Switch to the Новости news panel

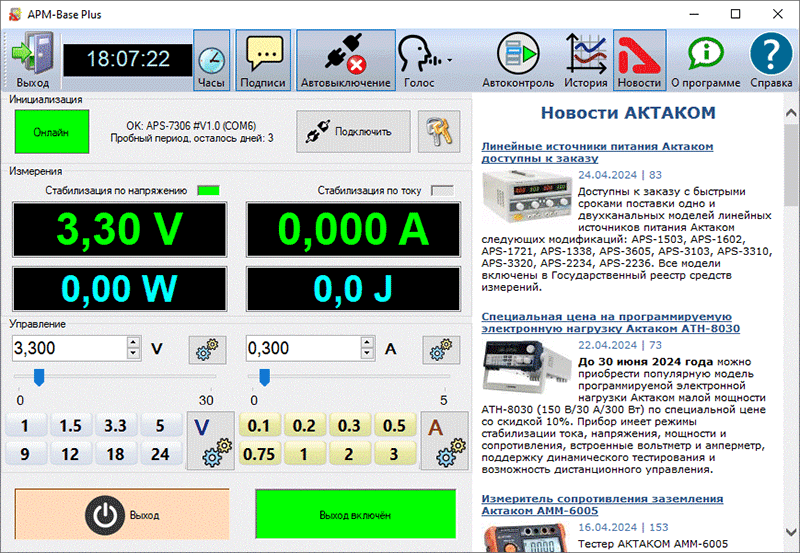tap(639, 59)
